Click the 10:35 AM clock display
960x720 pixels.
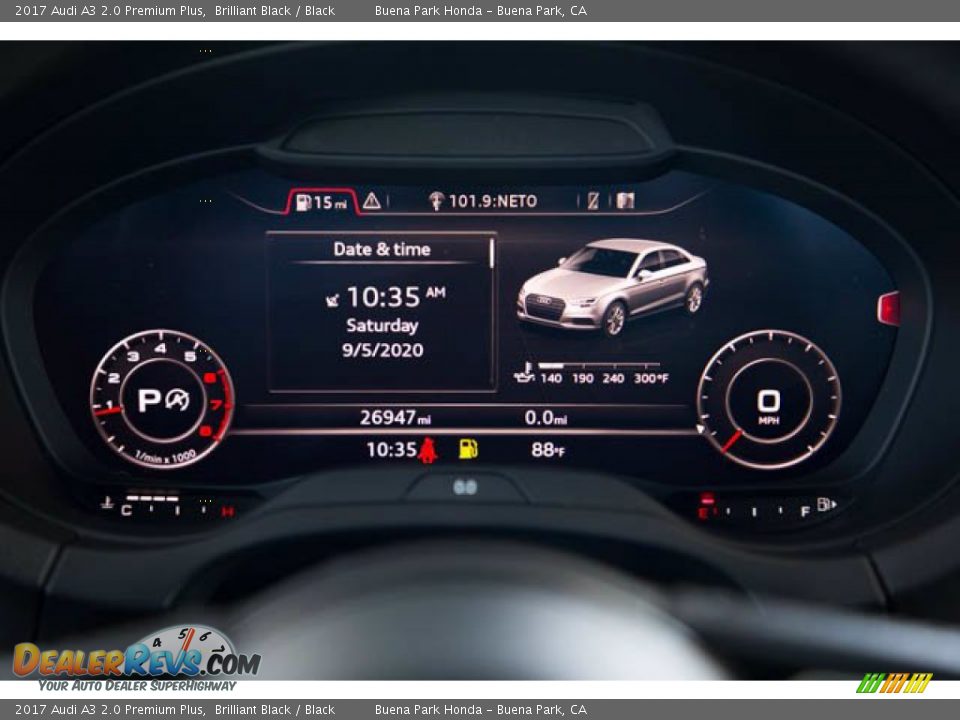point(396,297)
